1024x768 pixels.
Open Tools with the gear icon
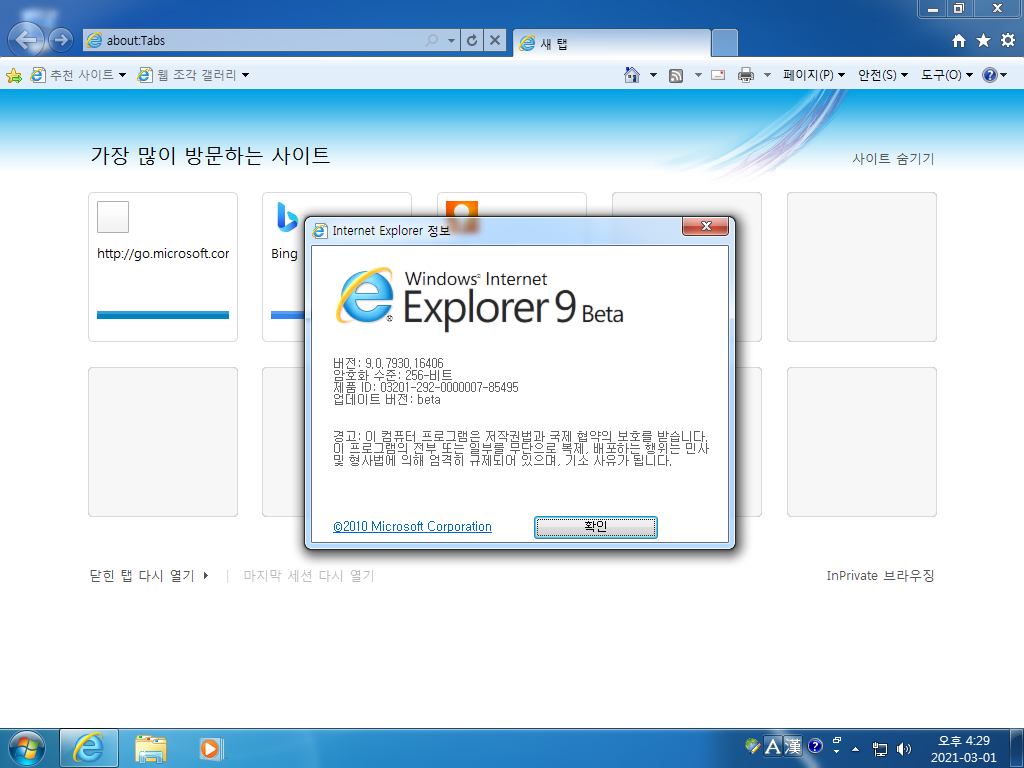coord(1008,40)
